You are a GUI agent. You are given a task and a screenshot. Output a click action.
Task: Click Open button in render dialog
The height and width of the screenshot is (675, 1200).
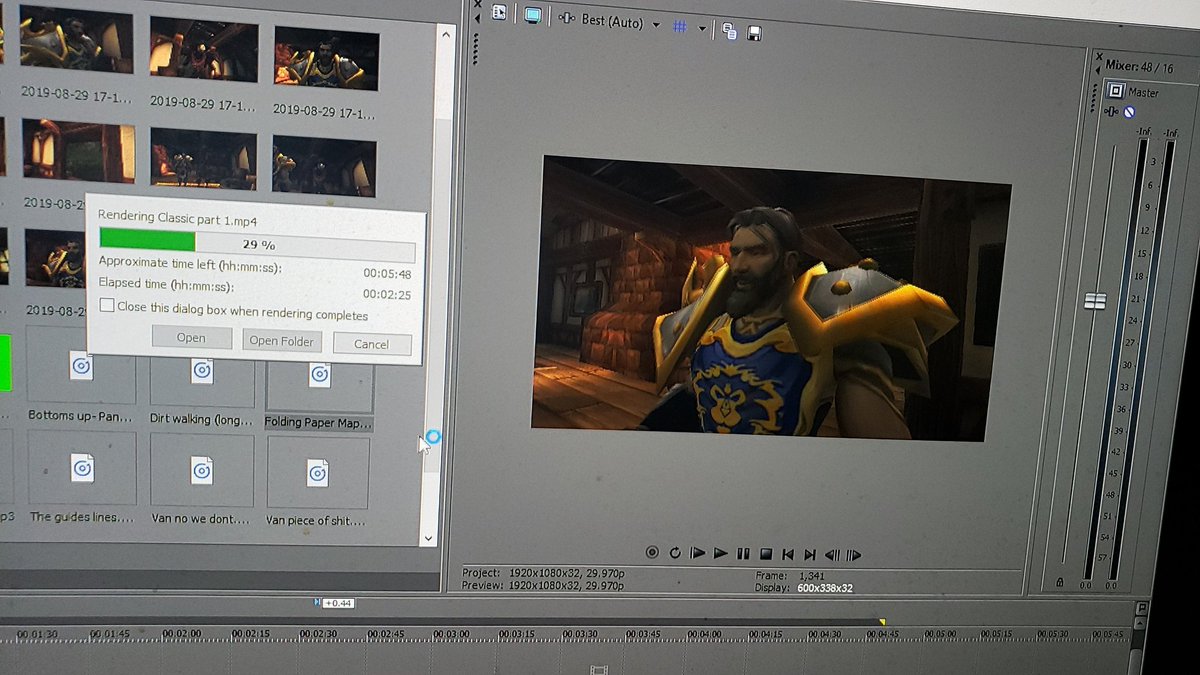[191, 337]
